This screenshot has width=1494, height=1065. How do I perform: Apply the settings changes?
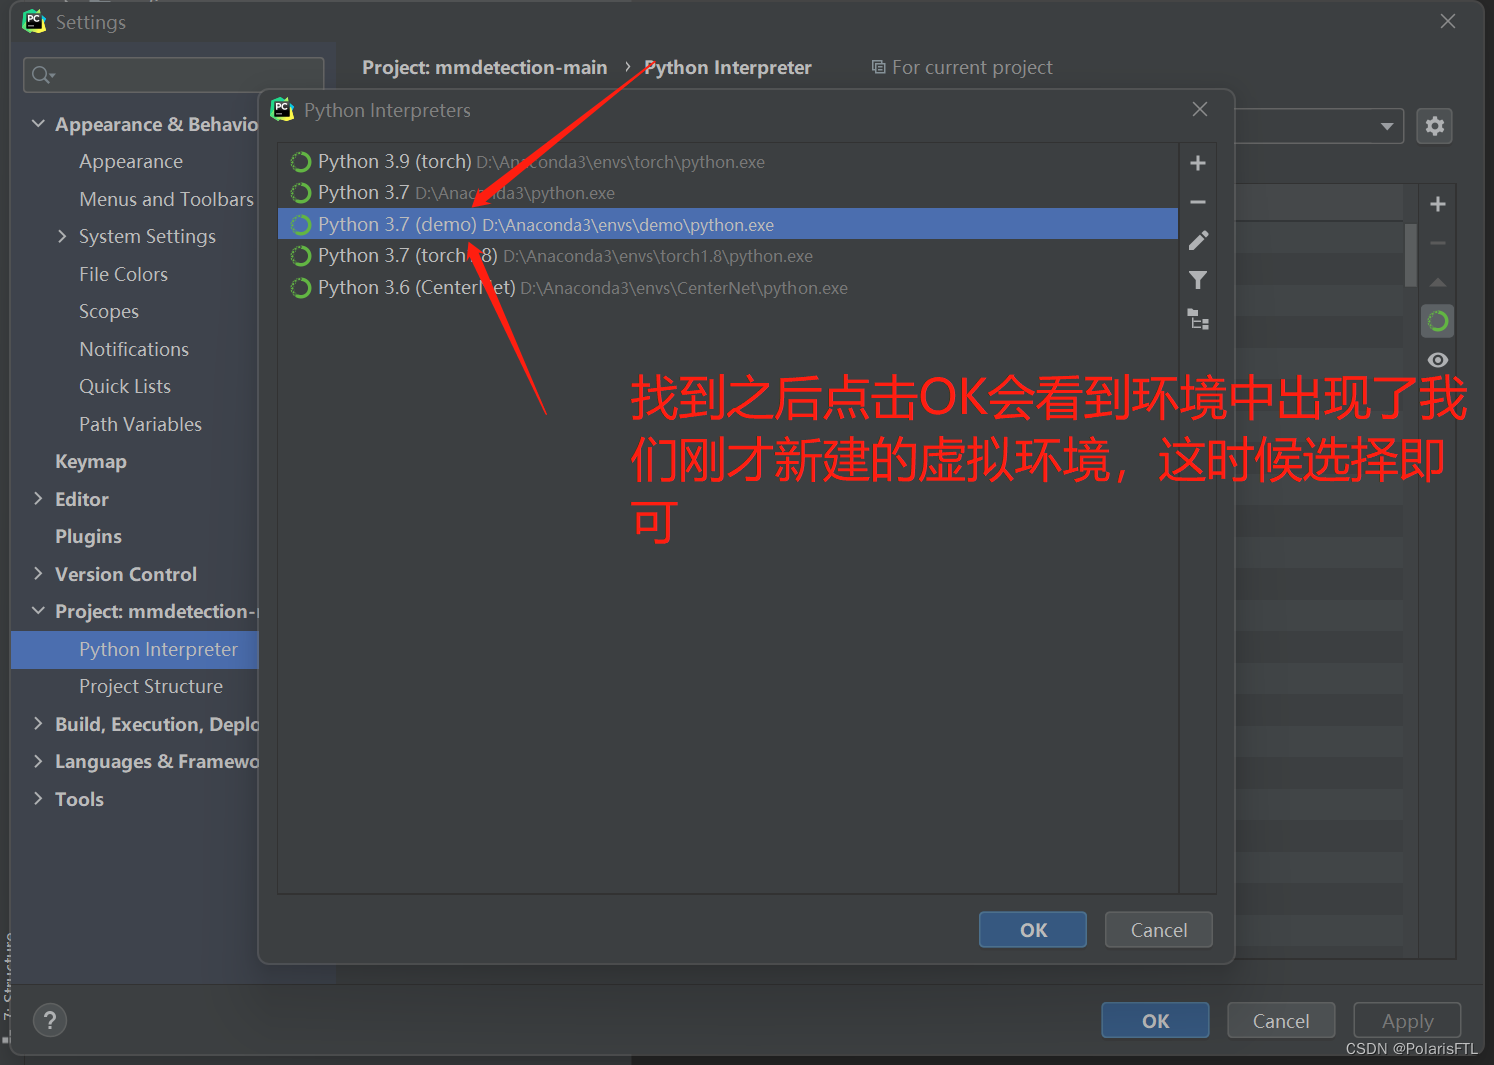[1406, 1020]
